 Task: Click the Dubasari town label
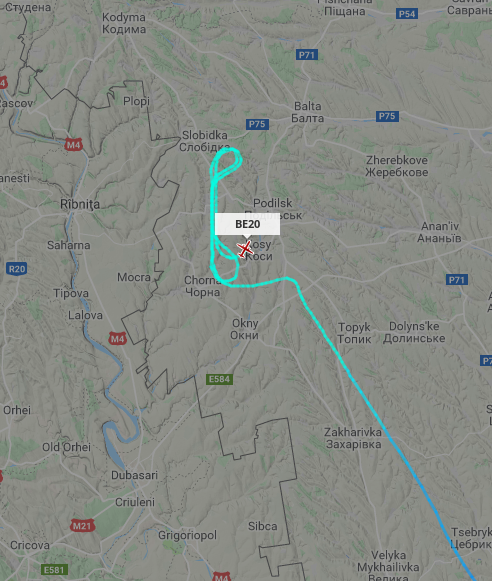134,475
